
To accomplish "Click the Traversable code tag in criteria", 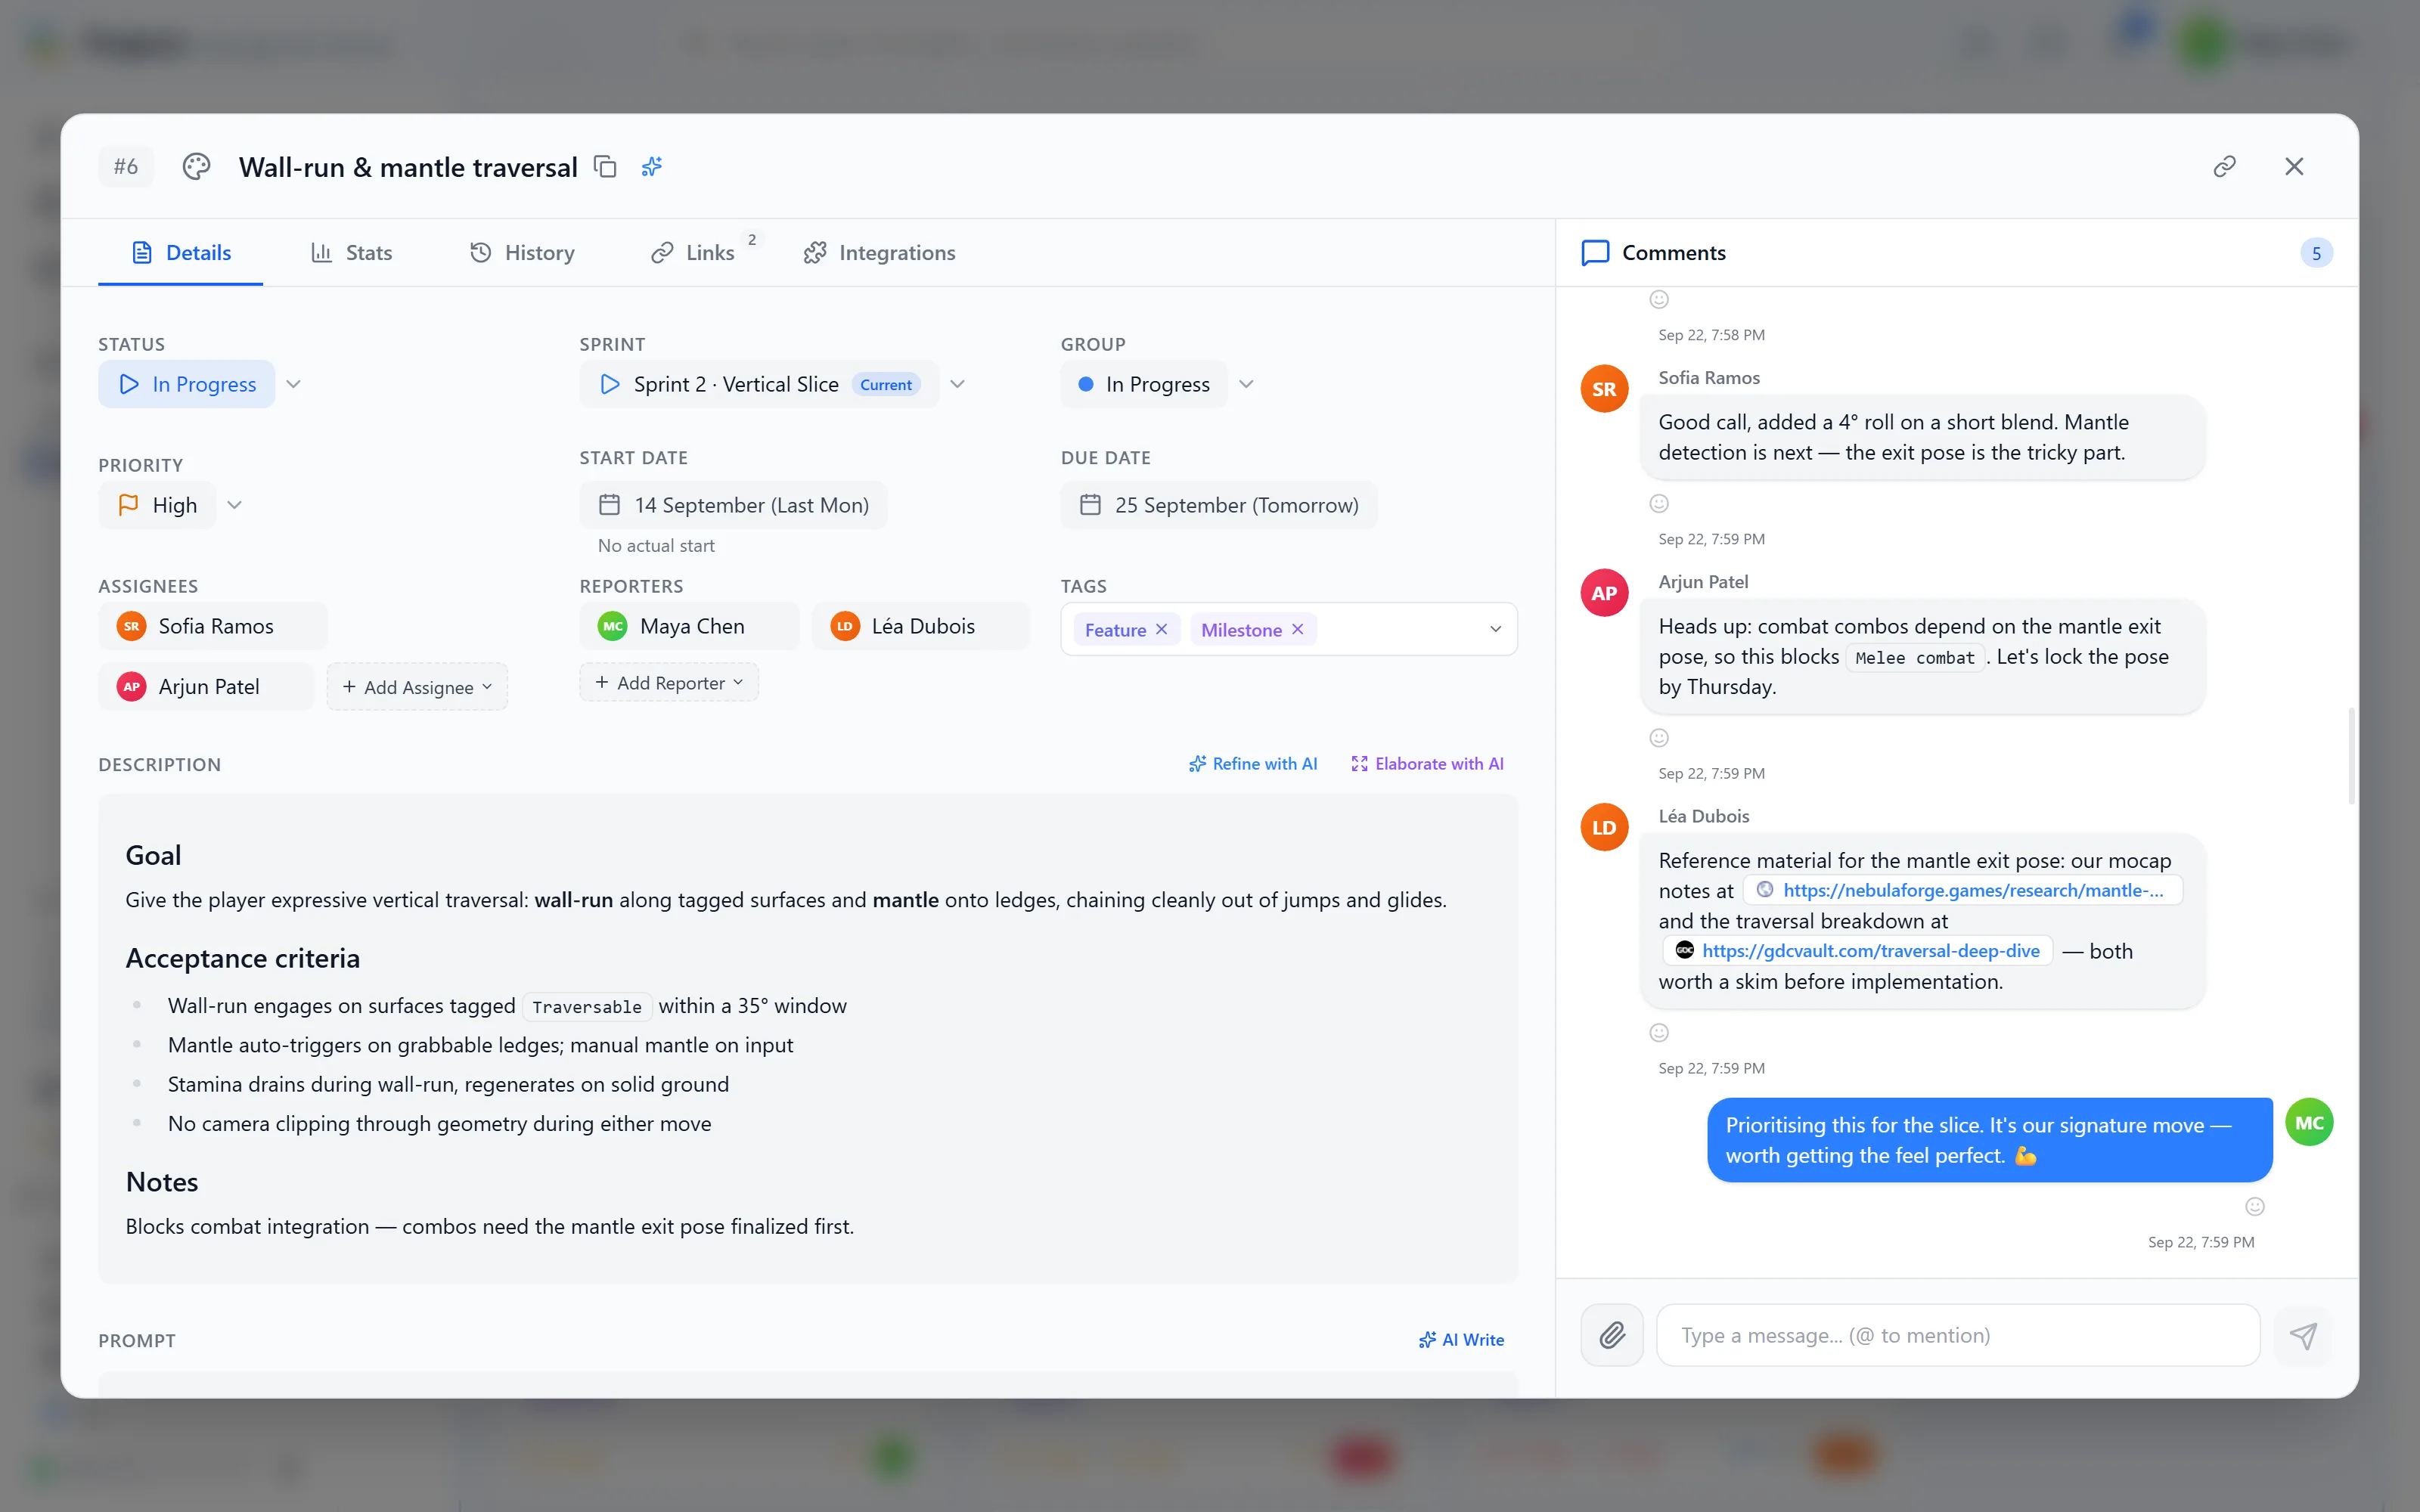I will pos(587,1007).
